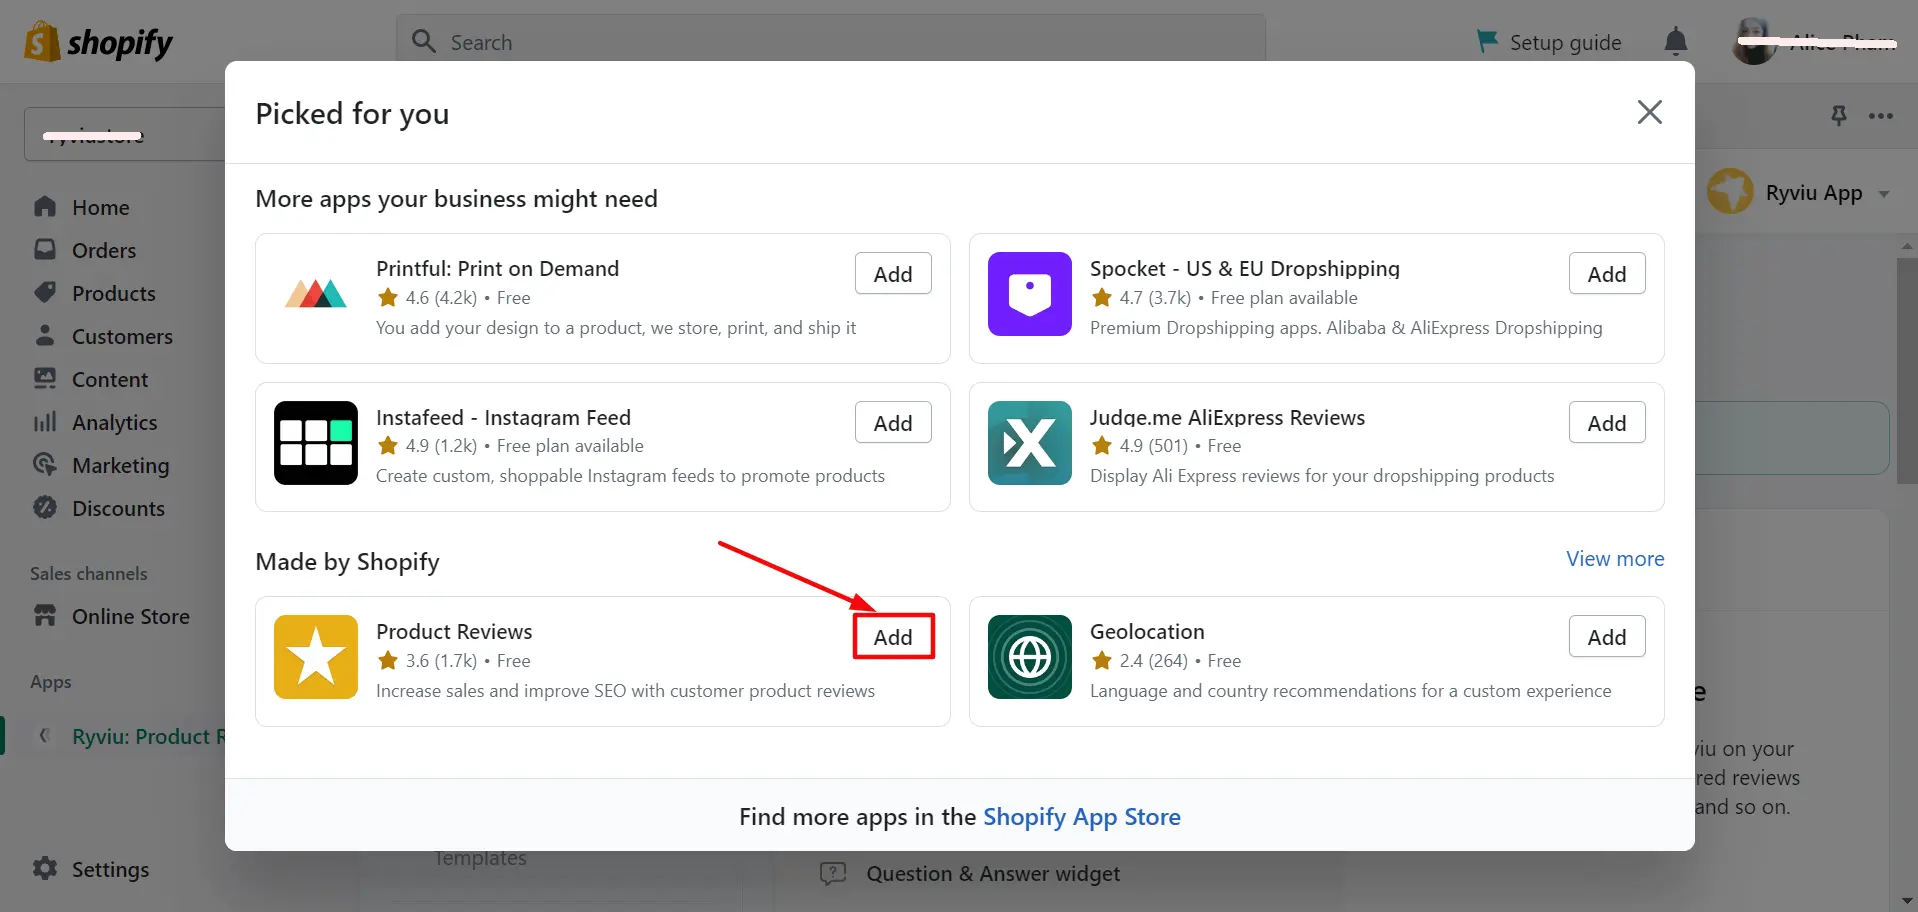Close the Picked for you dialog
Screen dimensions: 1918x912
click(x=1650, y=112)
